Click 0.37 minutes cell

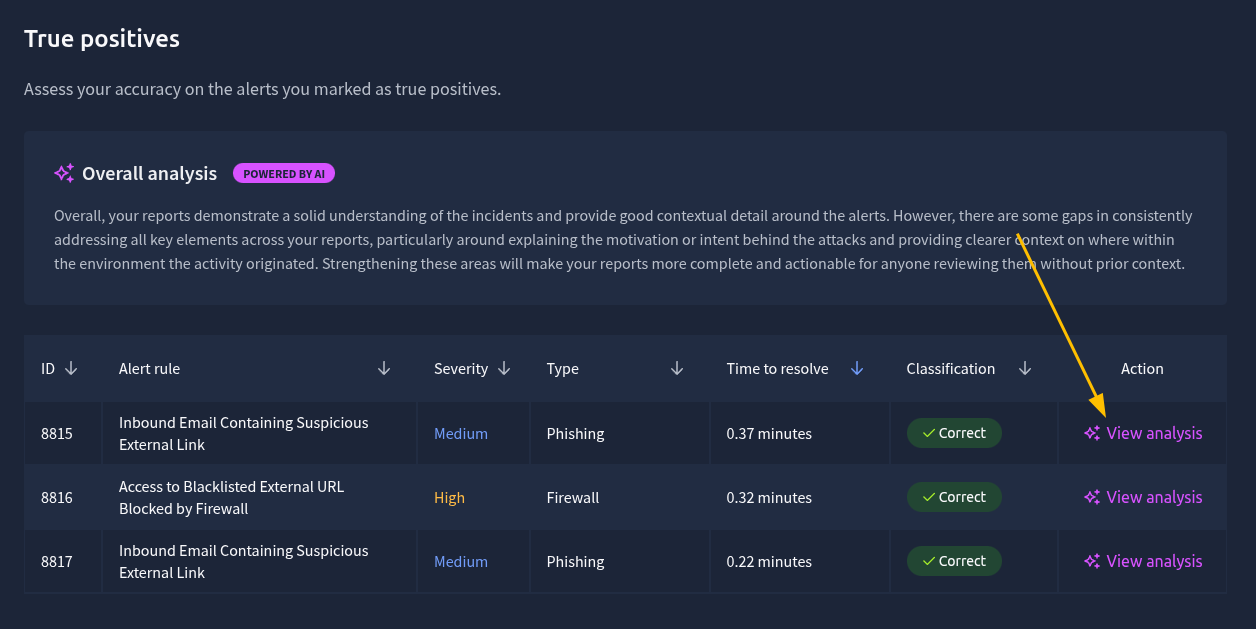(x=769, y=433)
